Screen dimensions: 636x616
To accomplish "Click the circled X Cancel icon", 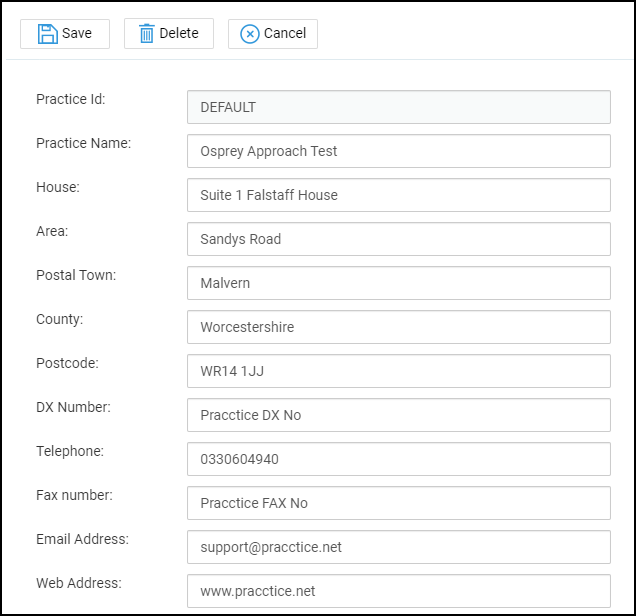I will (x=250, y=33).
